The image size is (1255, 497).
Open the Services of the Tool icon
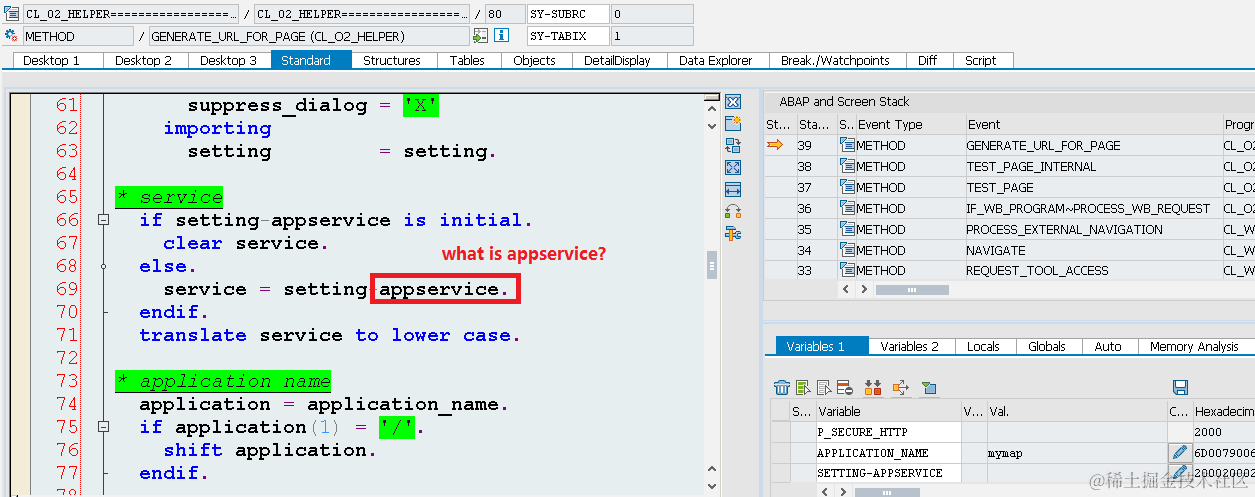tap(733, 234)
